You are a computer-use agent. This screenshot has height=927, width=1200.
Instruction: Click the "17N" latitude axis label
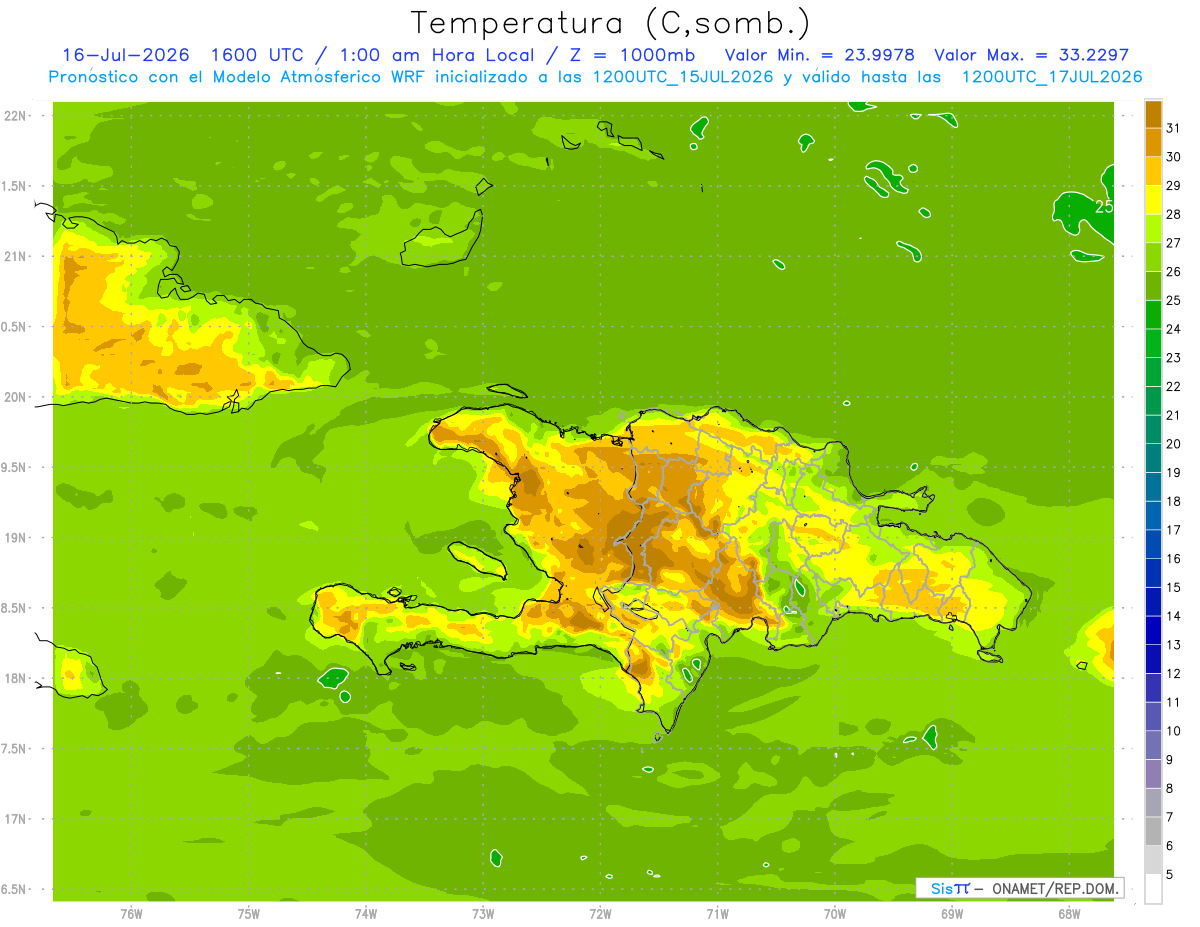click(15, 819)
